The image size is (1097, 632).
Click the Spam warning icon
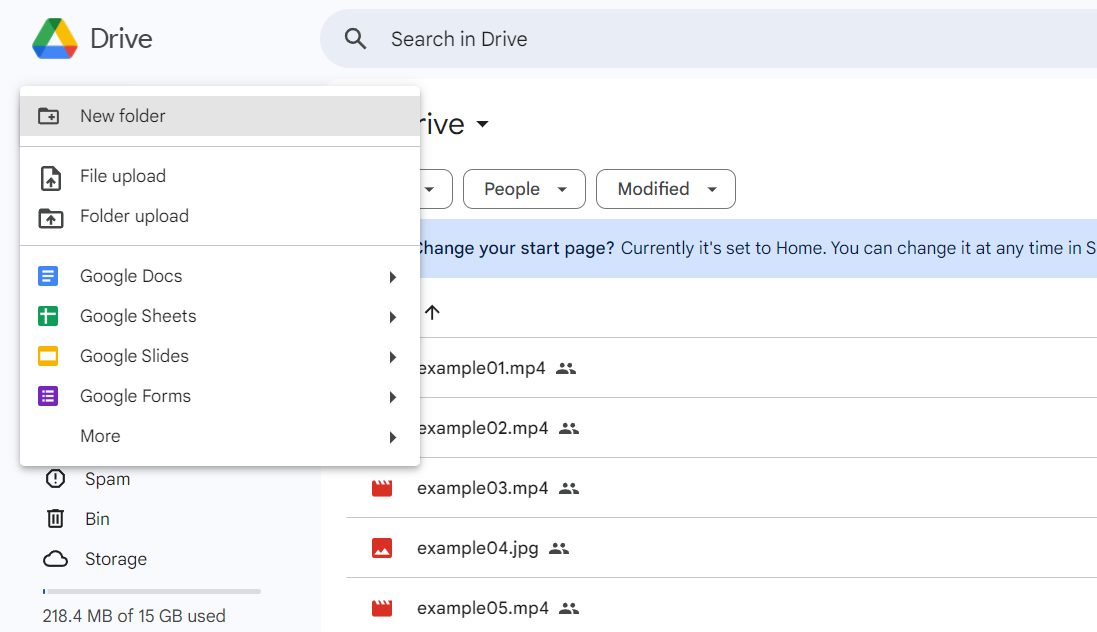point(55,479)
